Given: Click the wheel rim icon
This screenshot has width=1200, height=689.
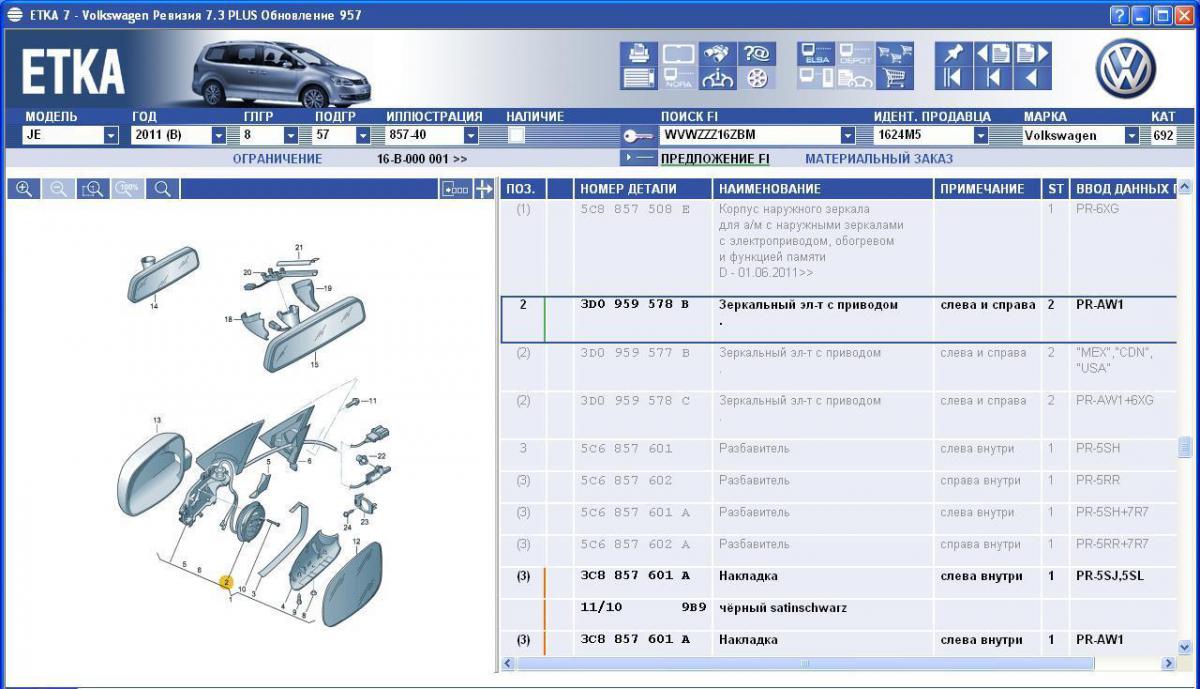Looking at the screenshot, I should pyautogui.click(x=758, y=78).
